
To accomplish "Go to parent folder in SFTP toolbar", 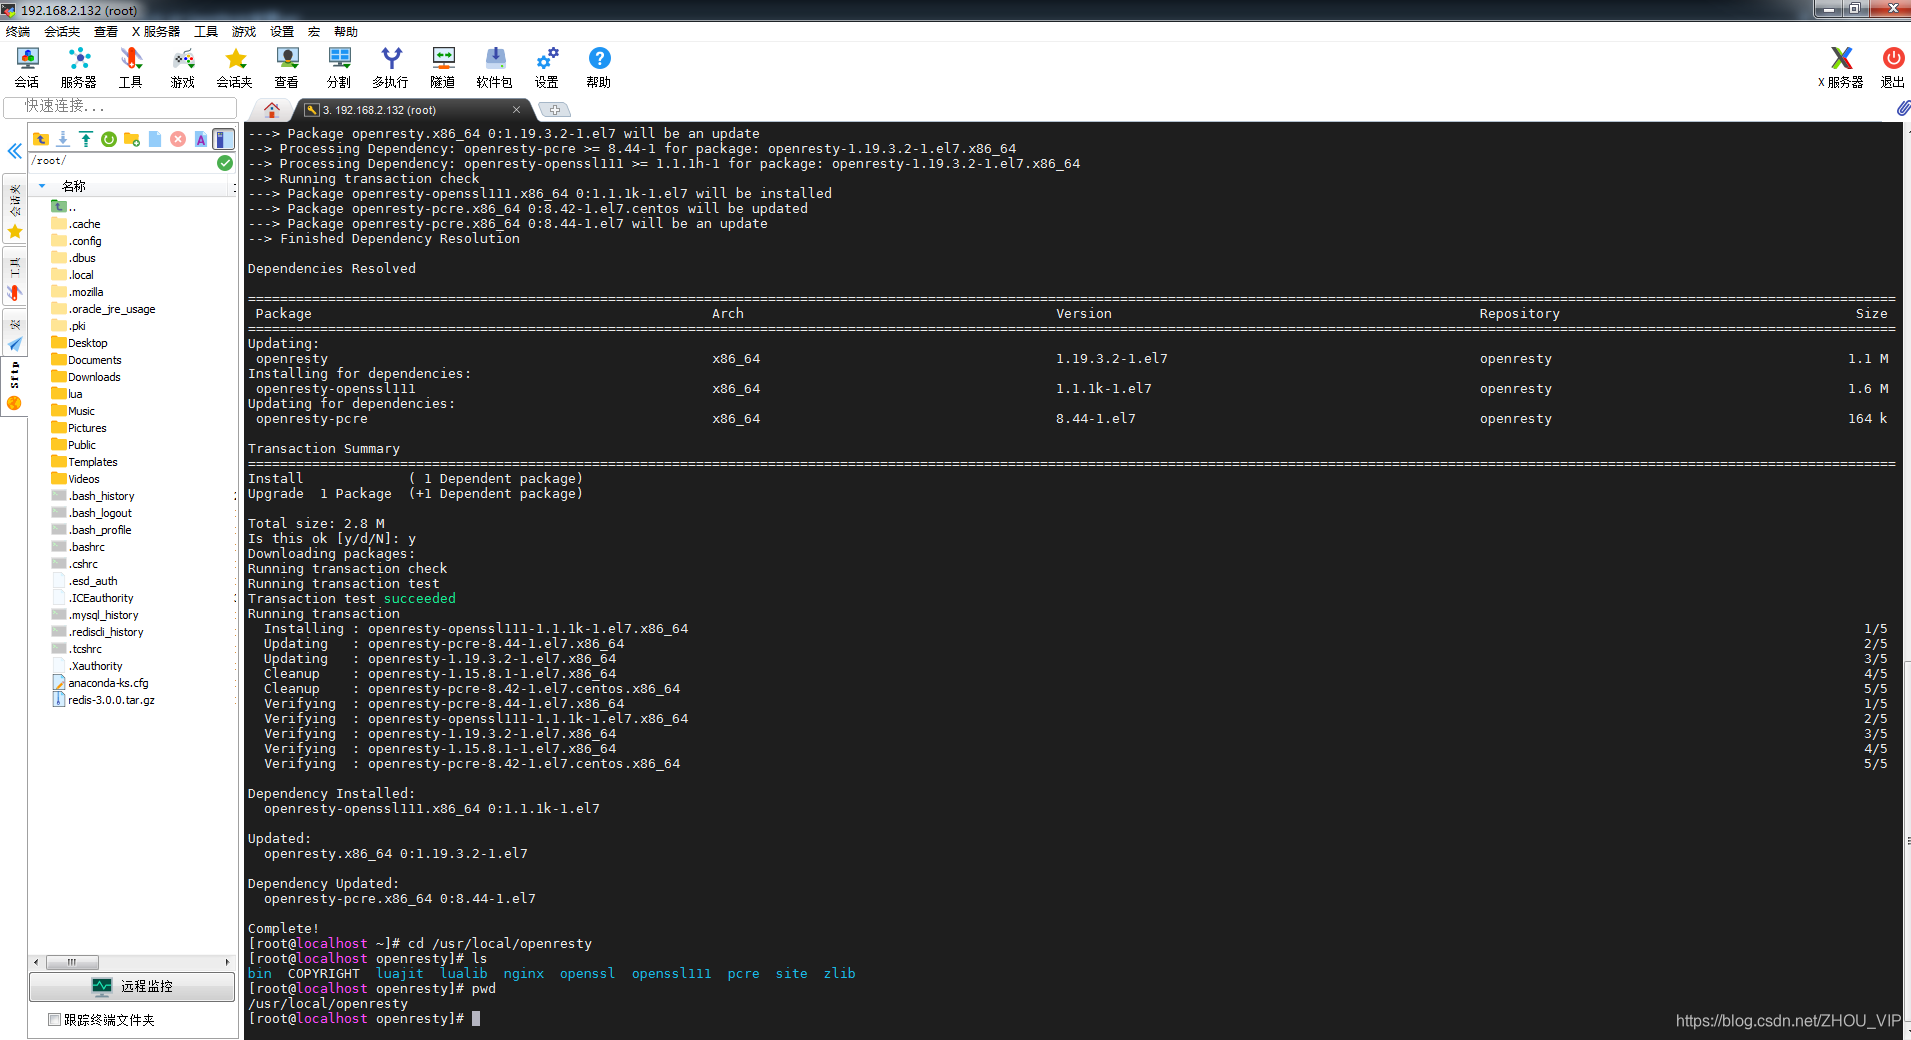I will pyautogui.click(x=41, y=139).
